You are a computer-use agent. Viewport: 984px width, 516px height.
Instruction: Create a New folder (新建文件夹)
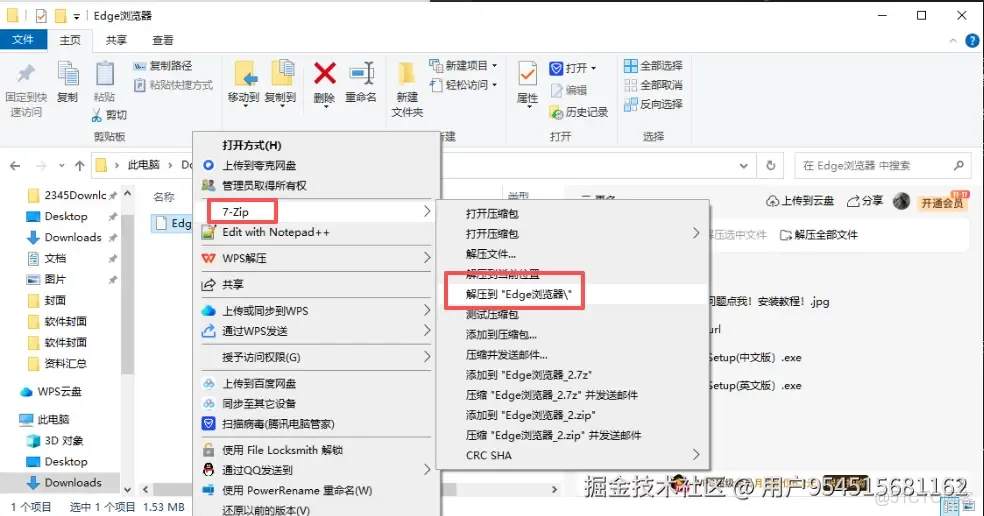tap(407, 90)
